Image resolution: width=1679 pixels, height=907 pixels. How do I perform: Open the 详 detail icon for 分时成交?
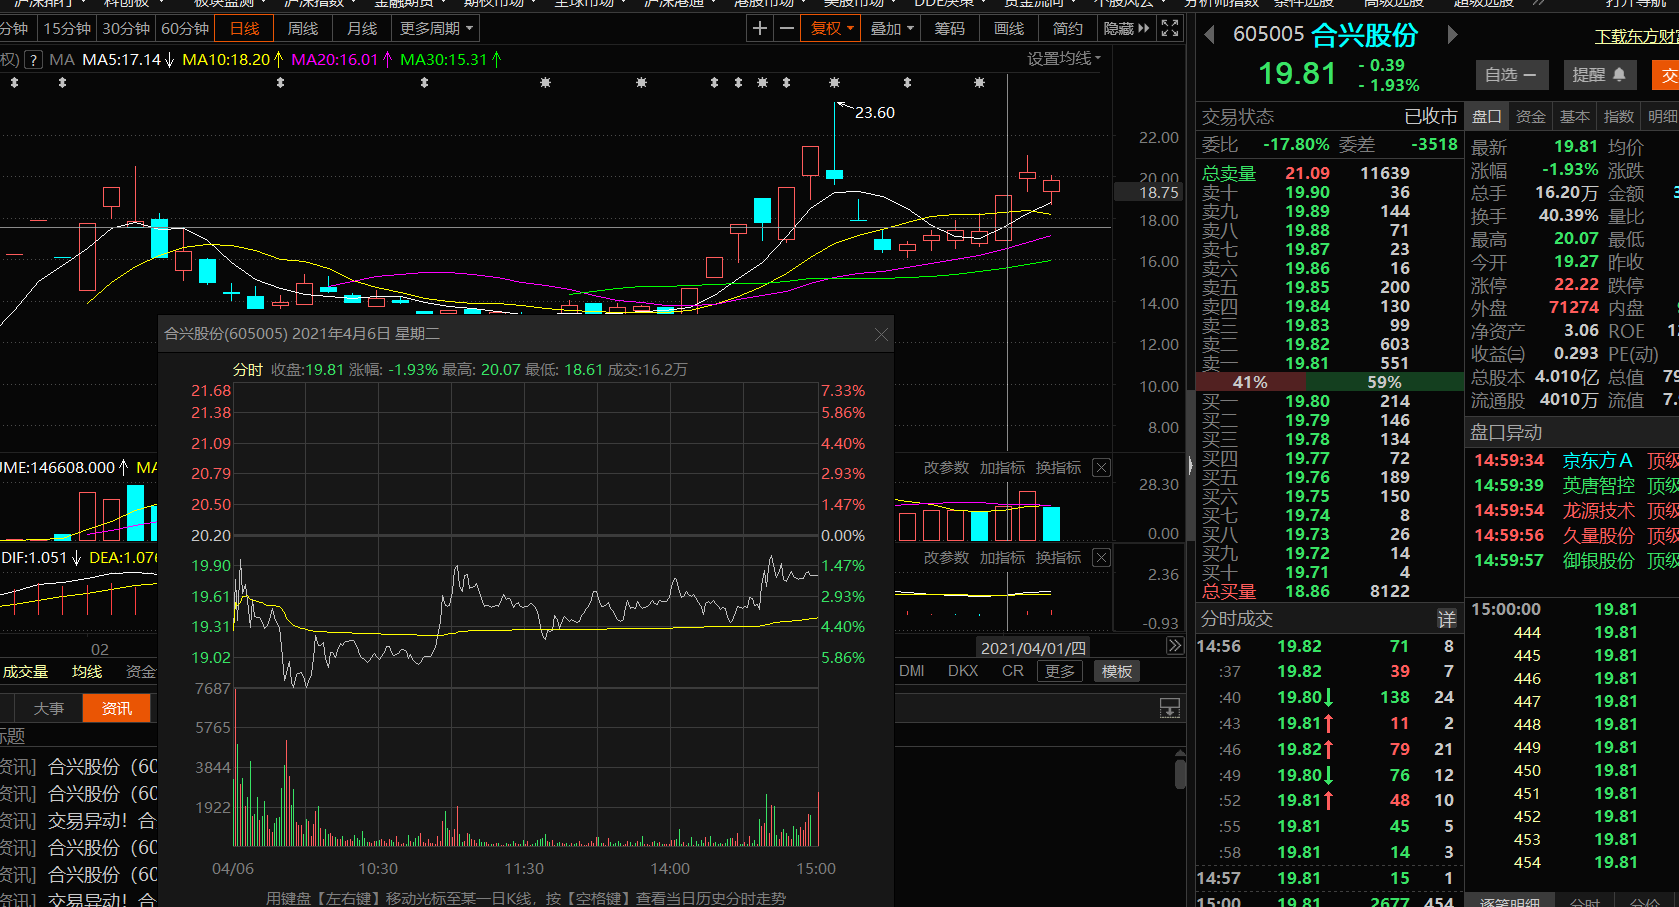[1446, 619]
